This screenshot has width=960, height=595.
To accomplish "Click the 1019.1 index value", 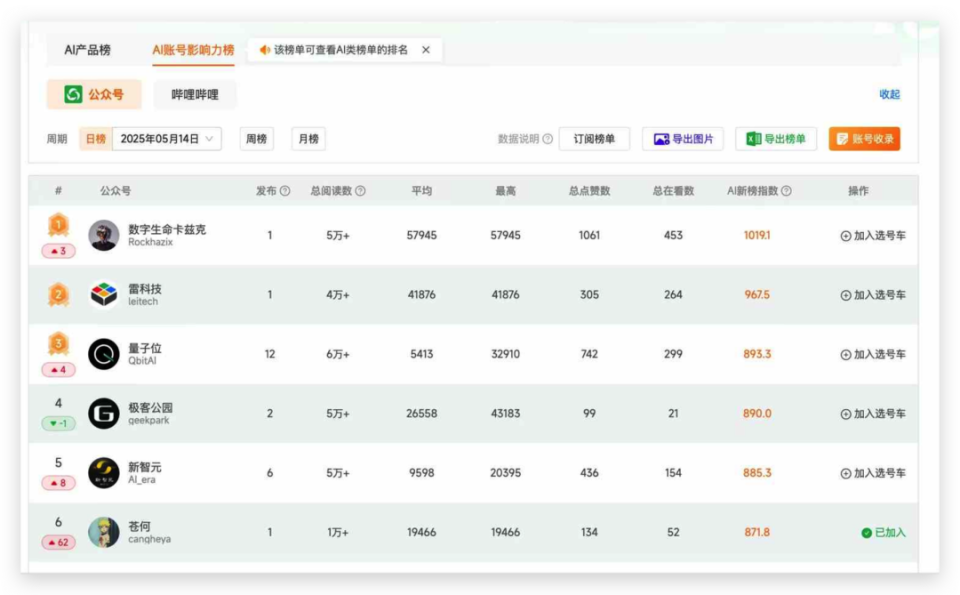I will (757, 236).
